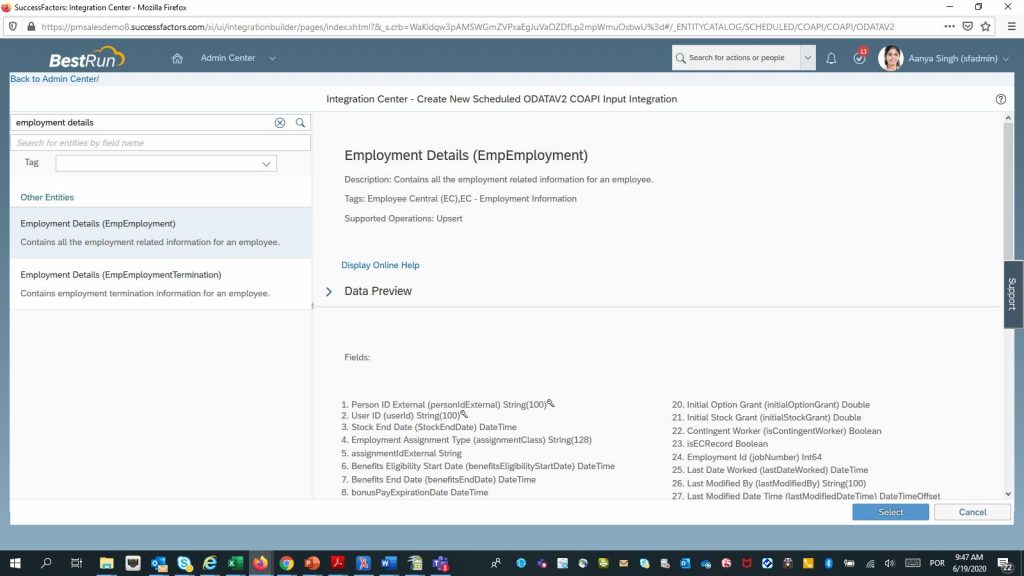Open Microsoft Teams from the taskbar
Image resolution: width=1024 pixels, height=576 pixels.
tap(440, 563)
